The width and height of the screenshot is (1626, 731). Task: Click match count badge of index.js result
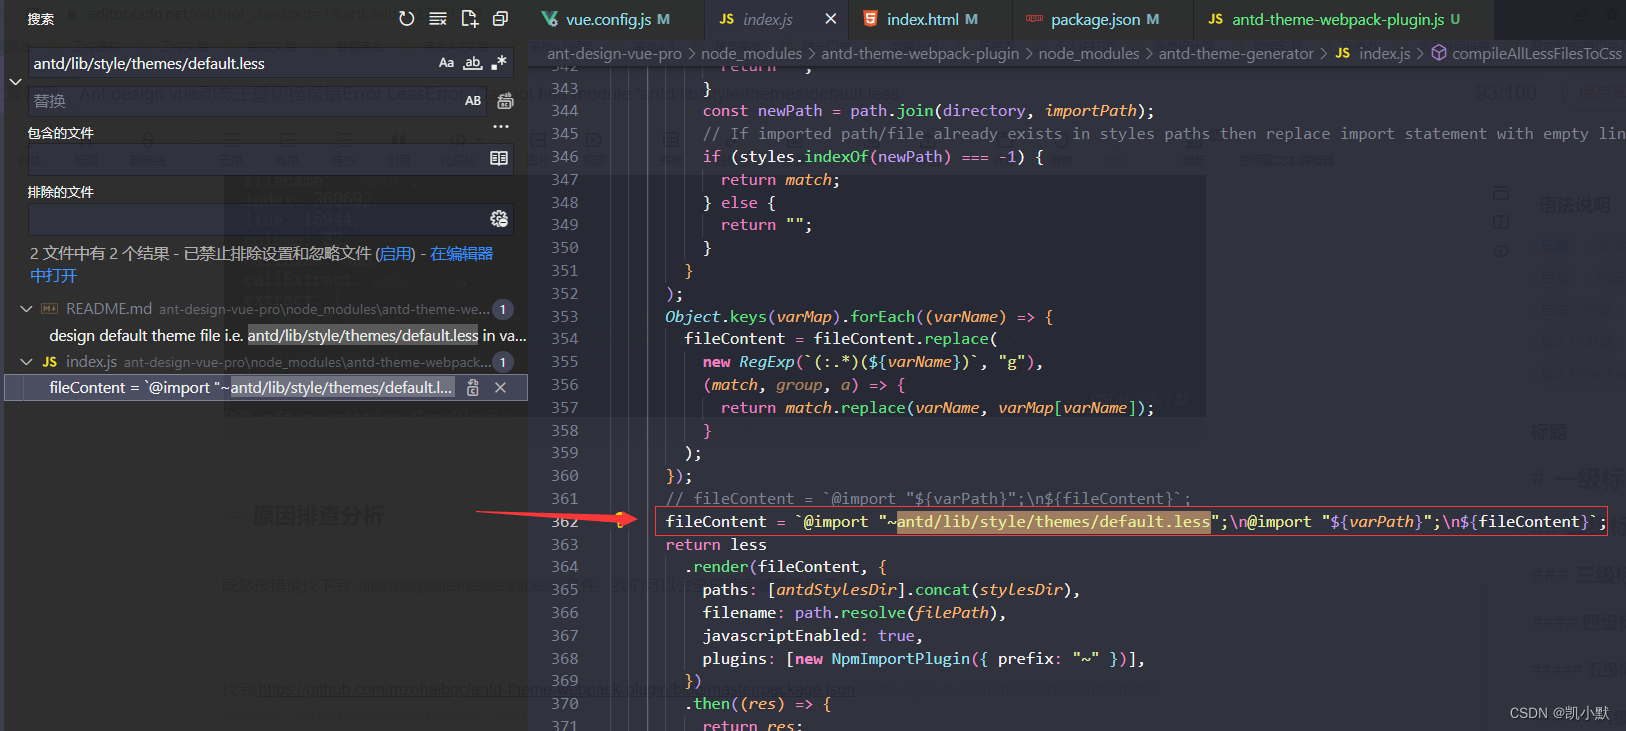[x=503, y=362]
